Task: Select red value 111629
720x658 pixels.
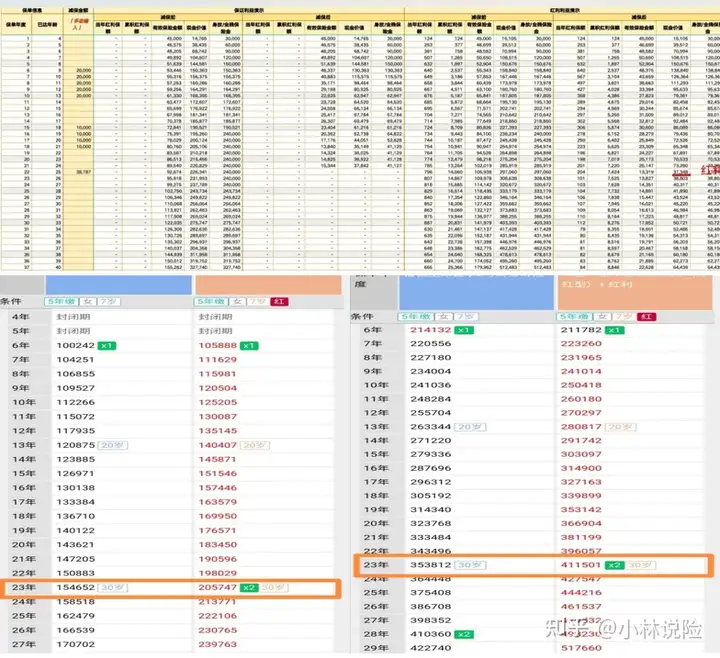Action: point(218,360)
